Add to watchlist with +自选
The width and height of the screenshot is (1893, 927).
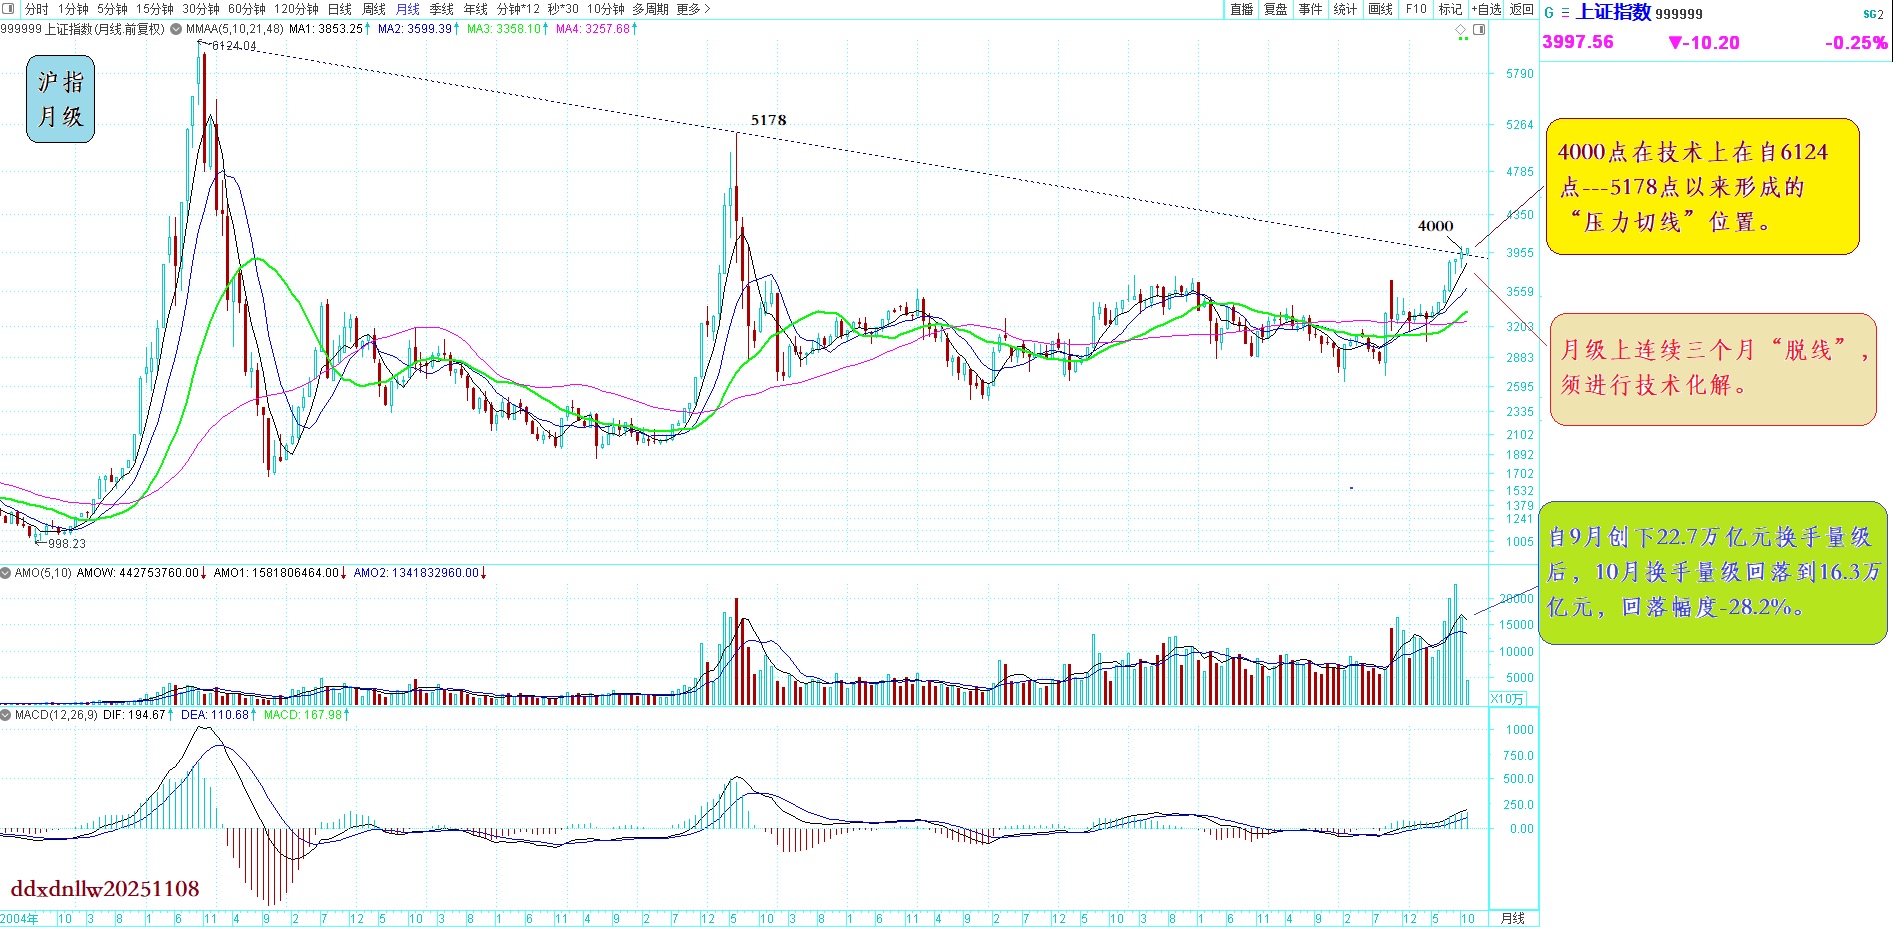pyautogui.click(x=1486, y=9)
